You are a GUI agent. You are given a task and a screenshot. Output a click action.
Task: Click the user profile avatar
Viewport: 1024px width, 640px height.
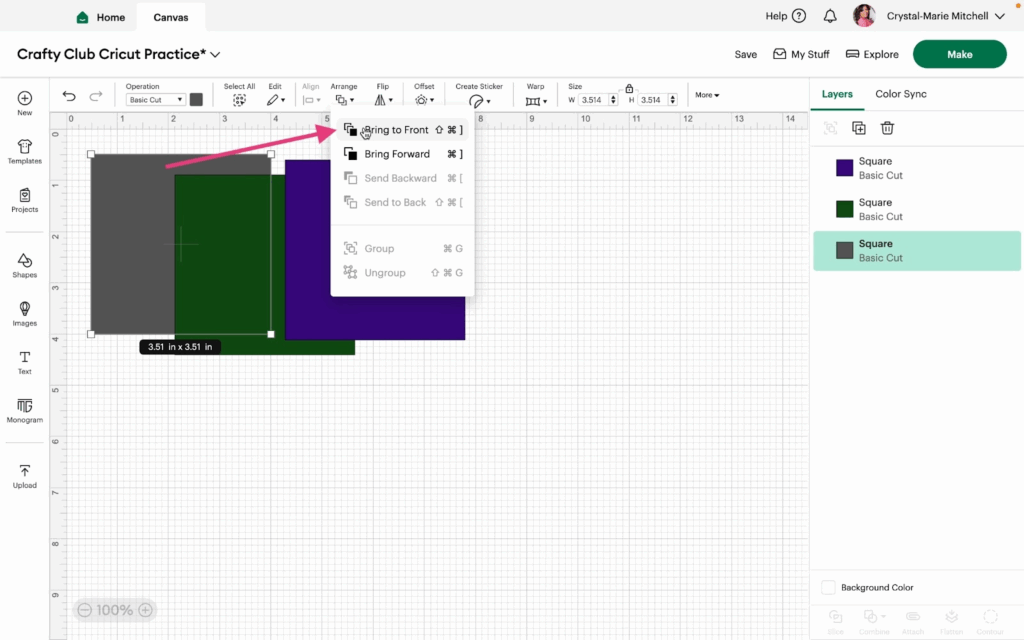[864, 16]
